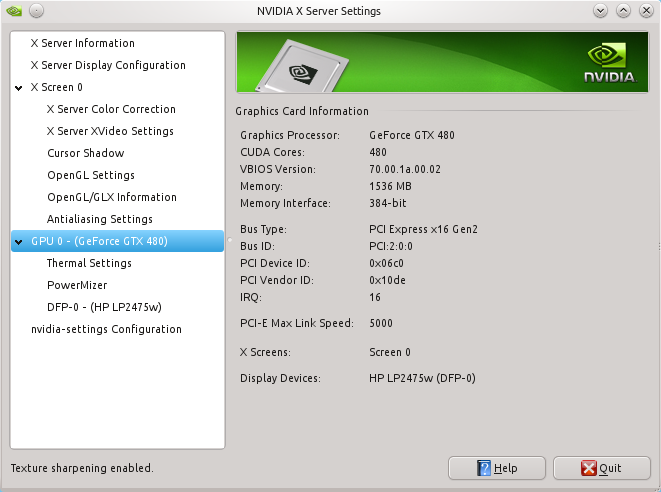Viewport: 661px width, 492px height.
Task: Click Bus Type 'PCI Express x16 Gen2'
Action: click(423, 229)
